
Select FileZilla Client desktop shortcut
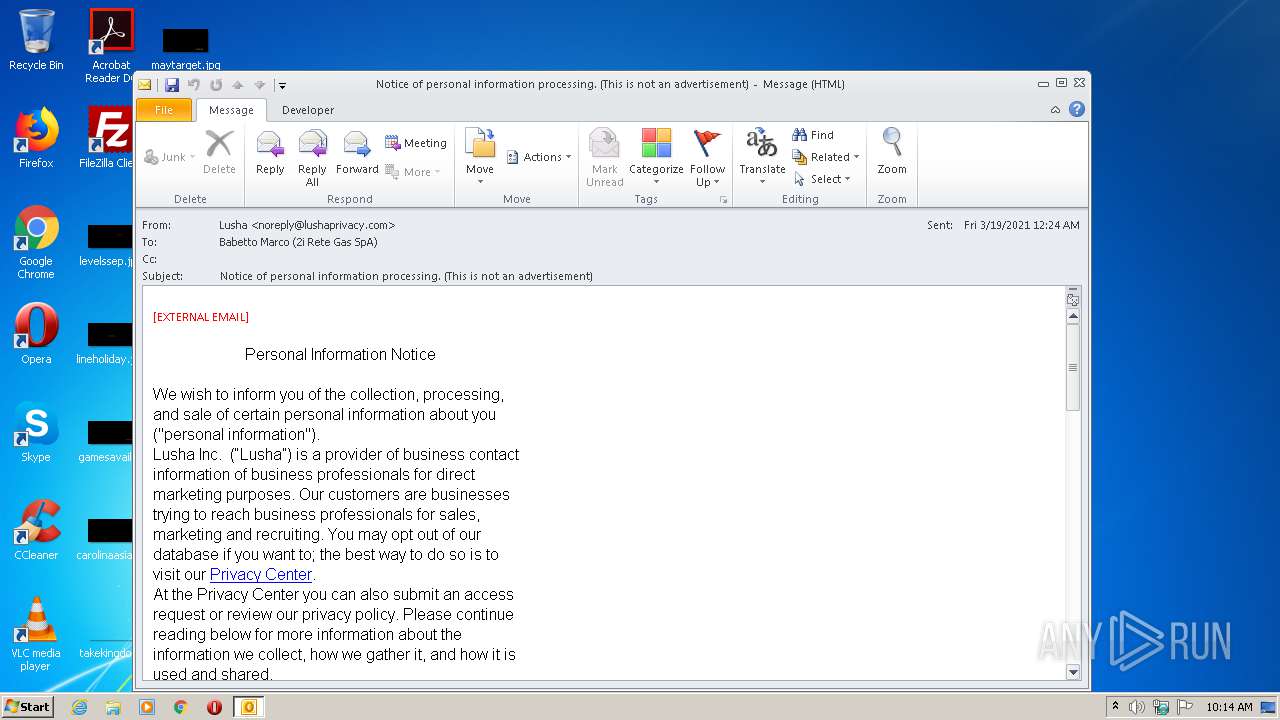click(x=108, y=138)
